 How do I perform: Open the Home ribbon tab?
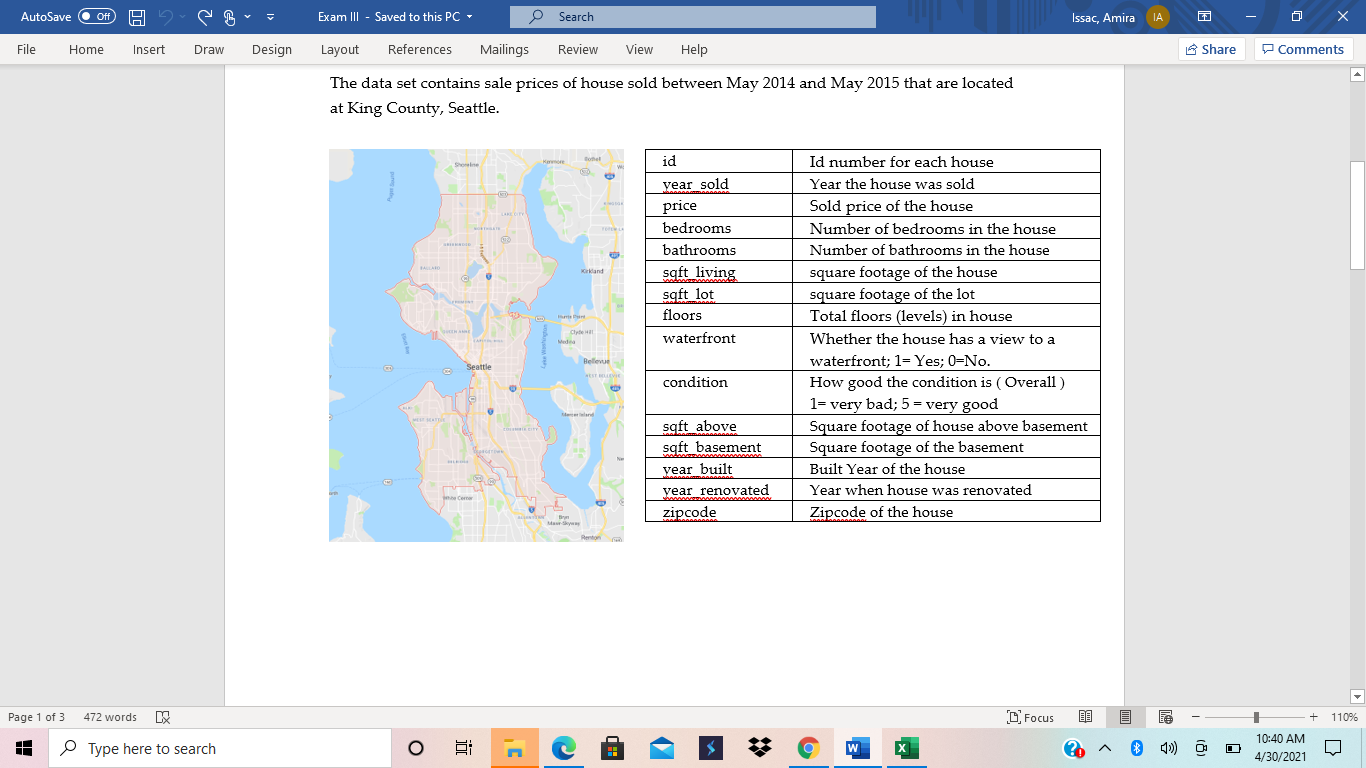tap(86, 49)
